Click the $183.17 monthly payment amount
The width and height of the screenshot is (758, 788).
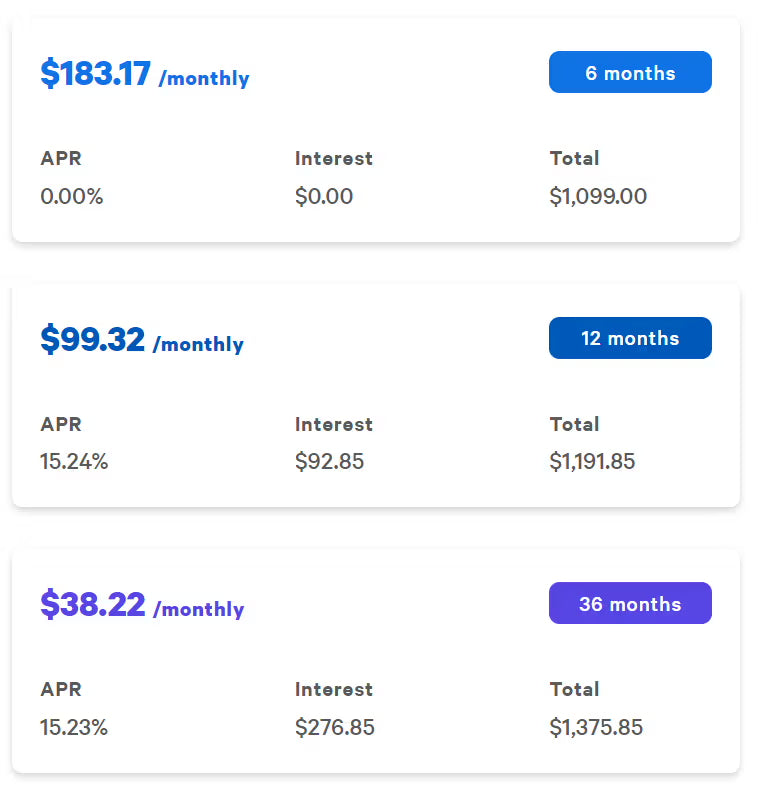pyautogui.click(x=96, y=75)
